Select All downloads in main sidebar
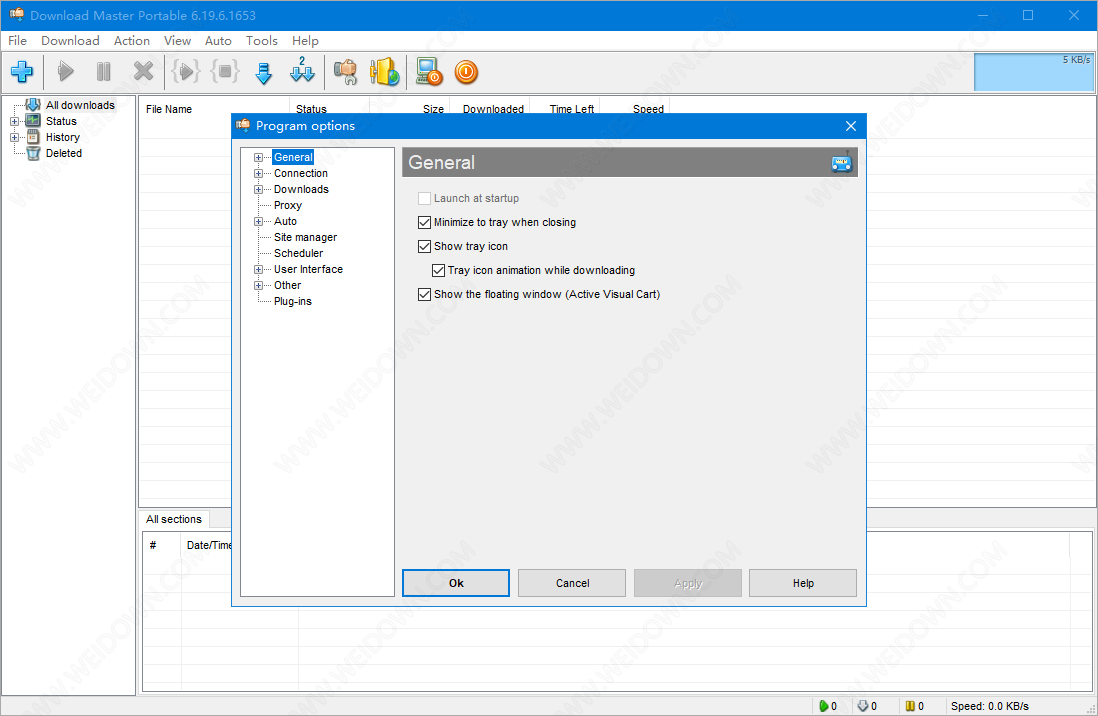This screenshot has height=716, width=1098. click(x=81, y=105)
